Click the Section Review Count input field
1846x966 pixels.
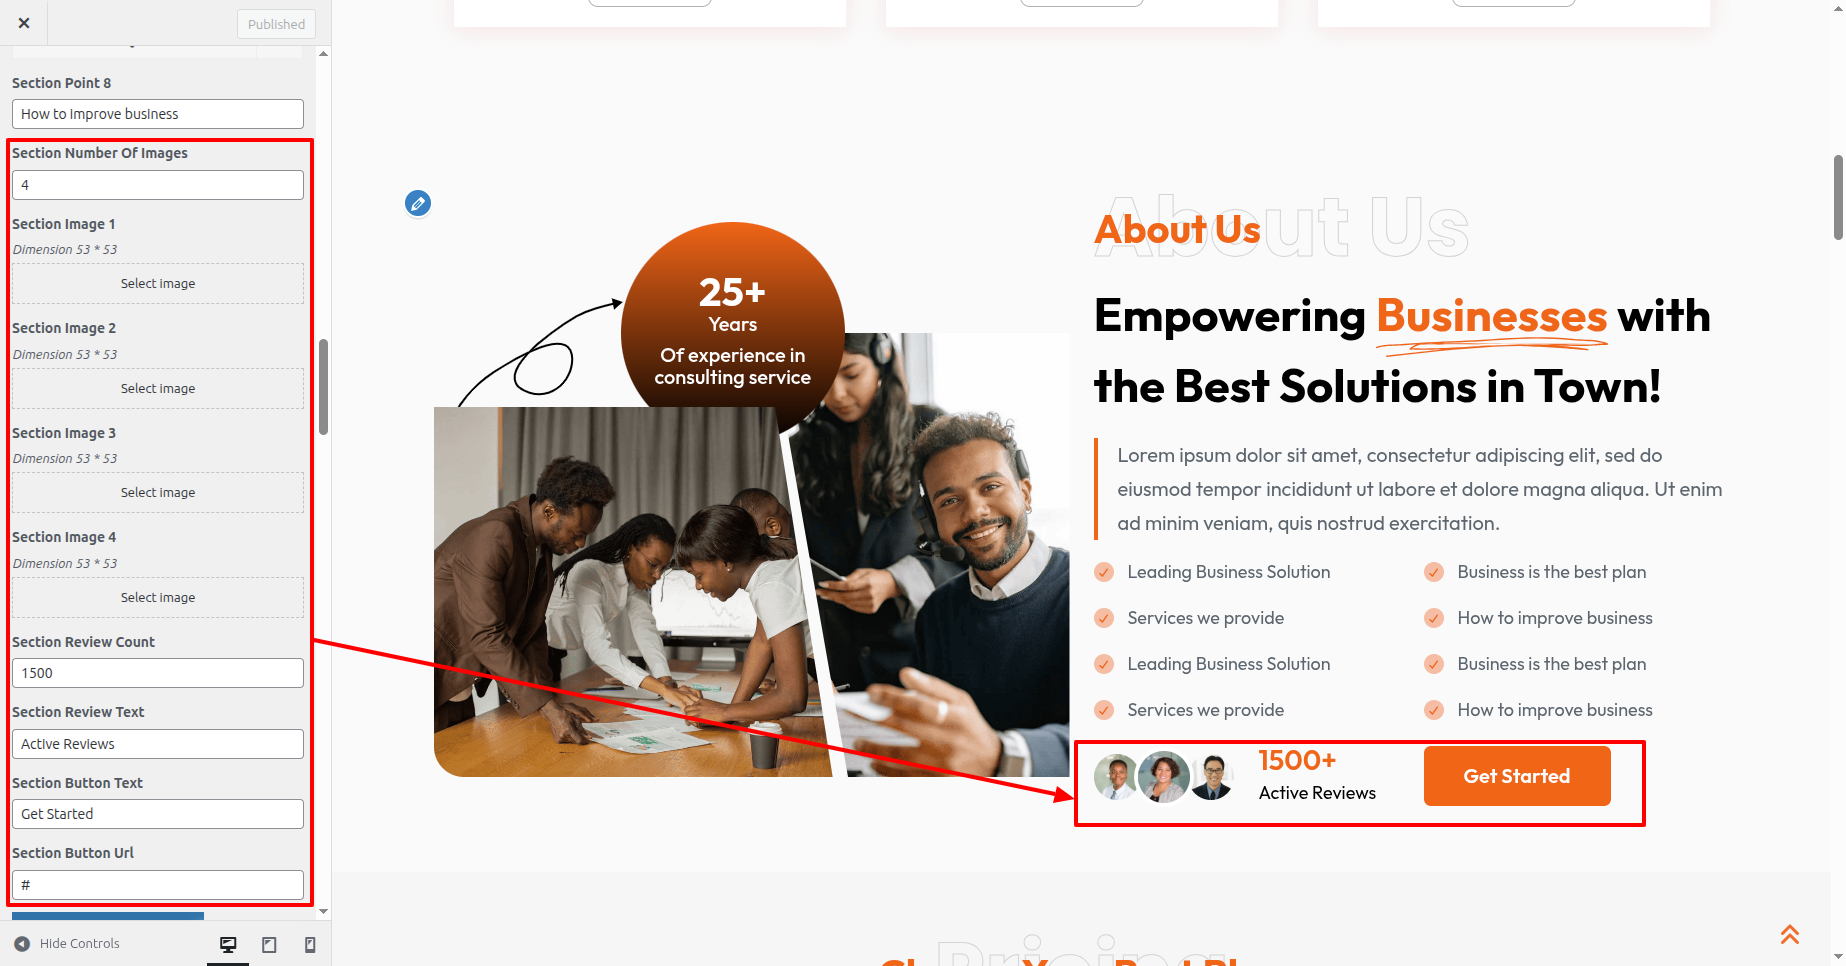coord(158,673)
